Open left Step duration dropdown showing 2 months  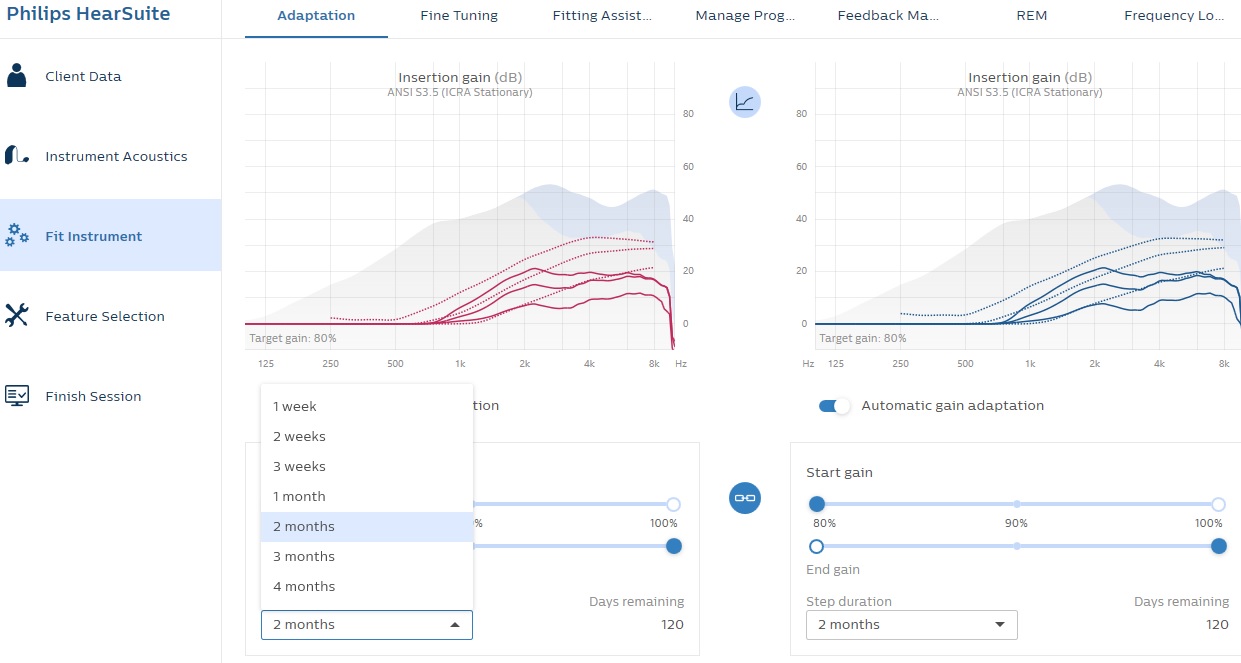click(x=366, y=624)
